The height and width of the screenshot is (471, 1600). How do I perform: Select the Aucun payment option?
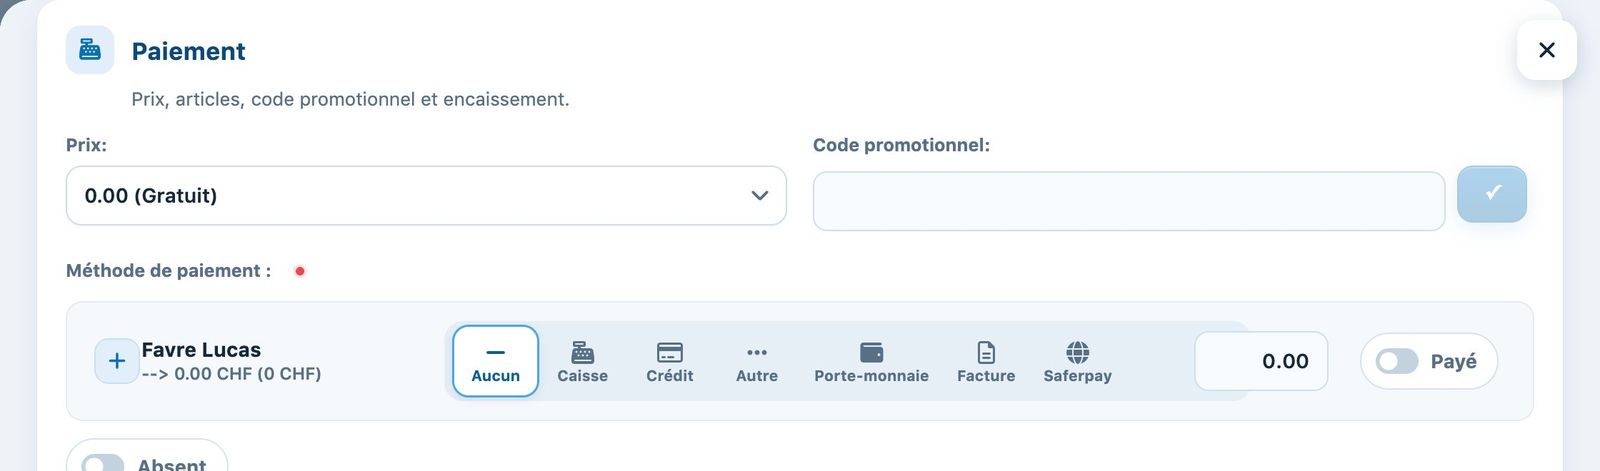[x=495, y=361]
